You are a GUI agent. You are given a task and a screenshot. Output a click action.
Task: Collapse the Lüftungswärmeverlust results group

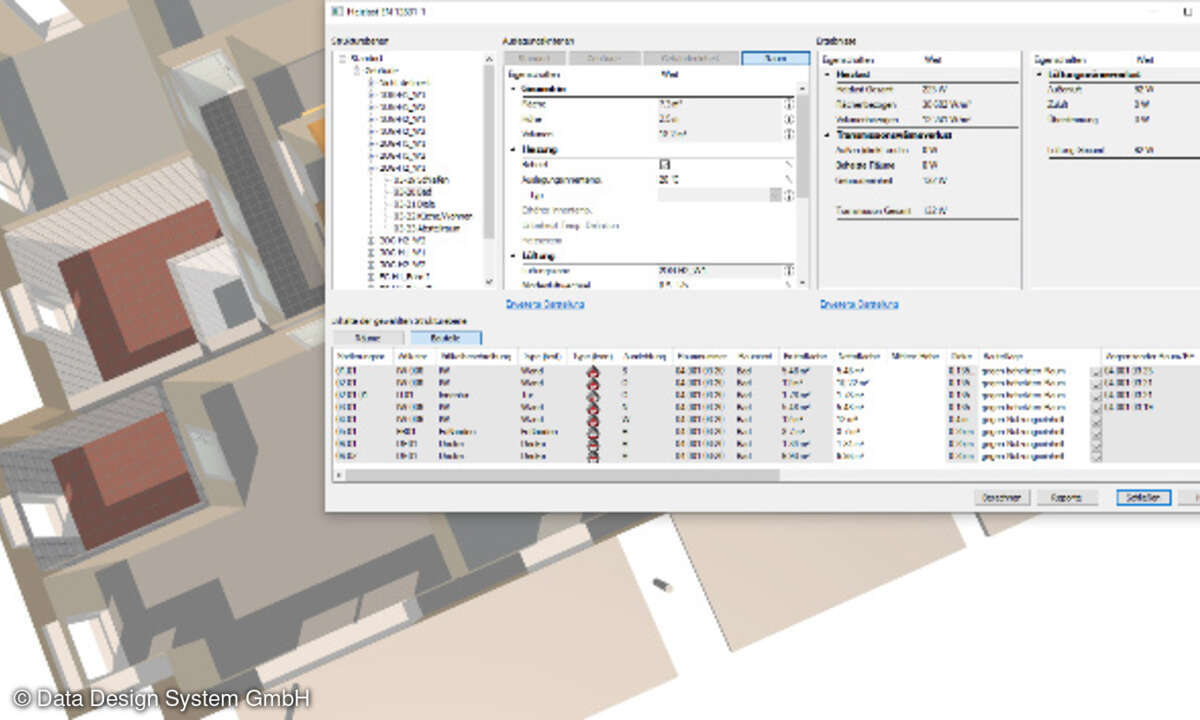coord(1040,75)
